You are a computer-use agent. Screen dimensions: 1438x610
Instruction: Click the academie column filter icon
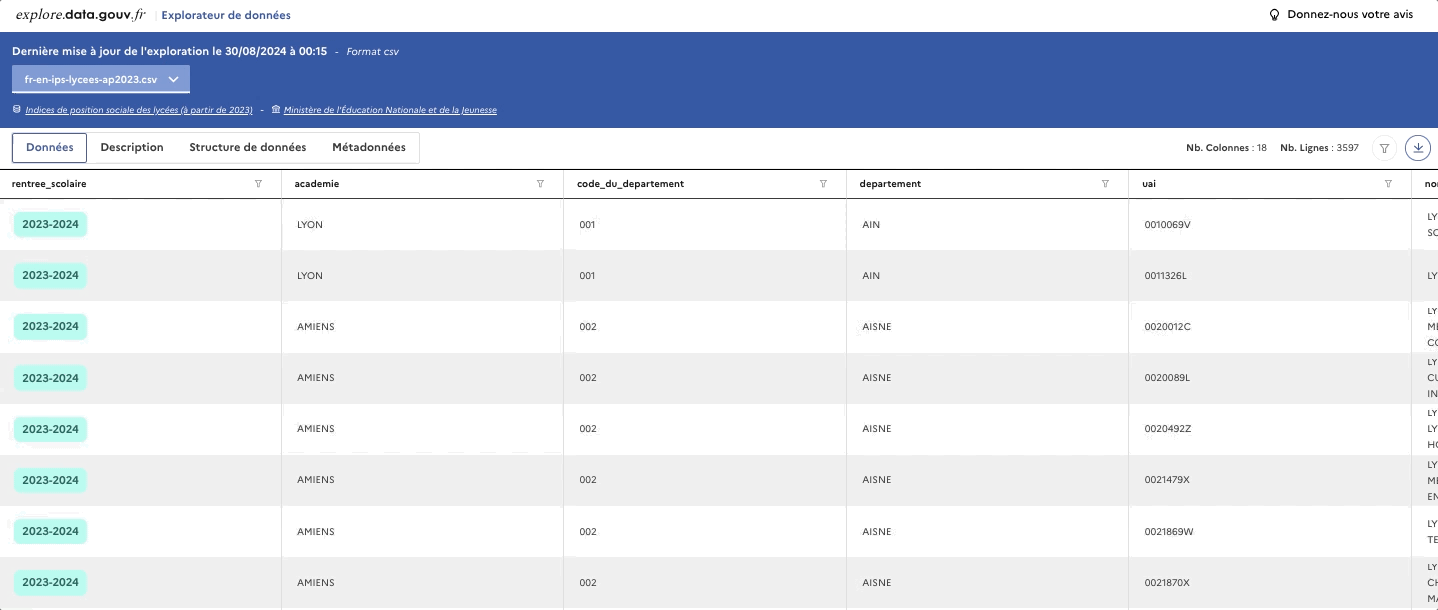point(540,184)
